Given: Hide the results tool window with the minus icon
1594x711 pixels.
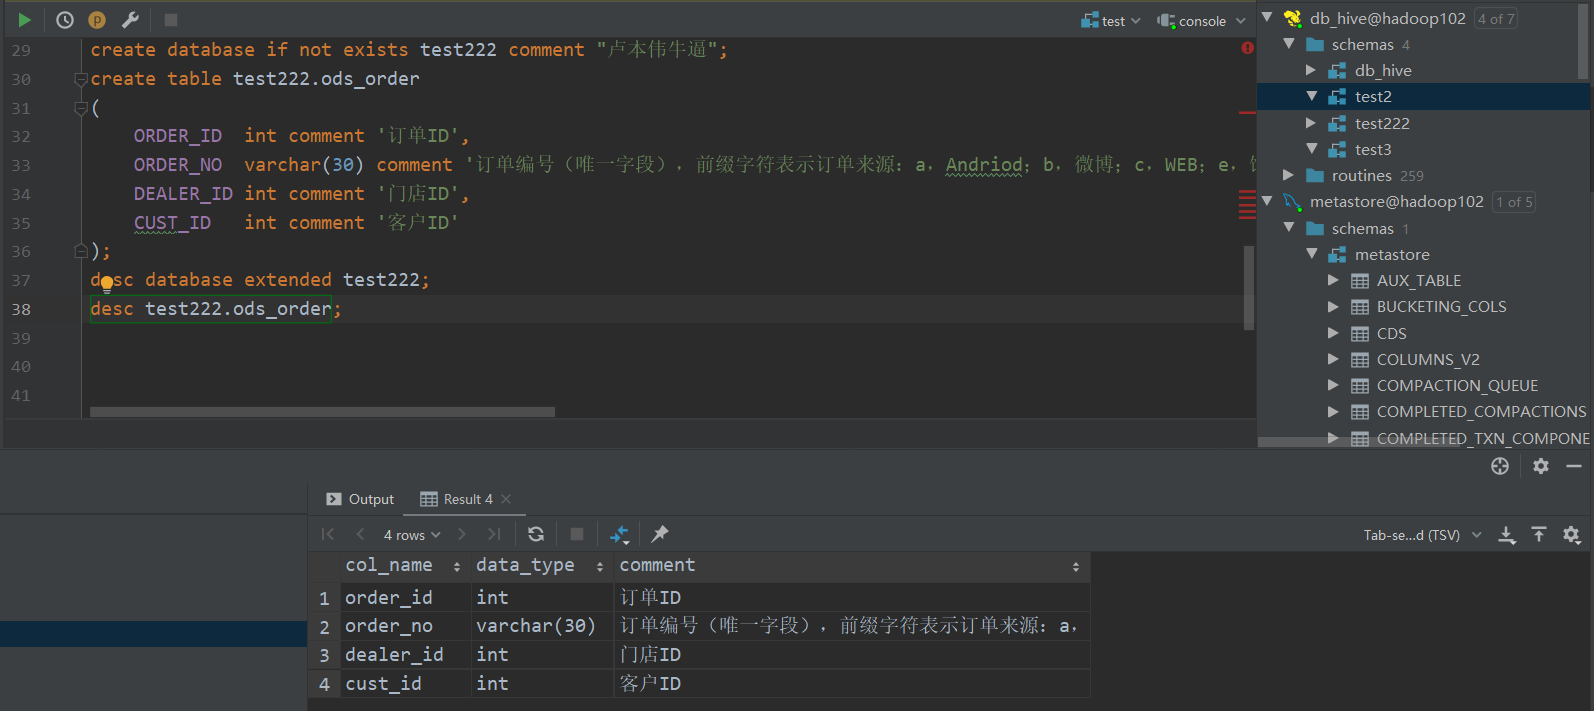Looking at the screenshot, I should coord(1574,466).
